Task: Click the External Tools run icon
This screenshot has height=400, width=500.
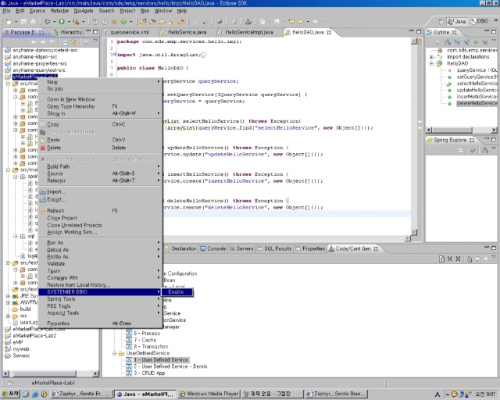Action: pyautogui.click(x=76, y=22)
